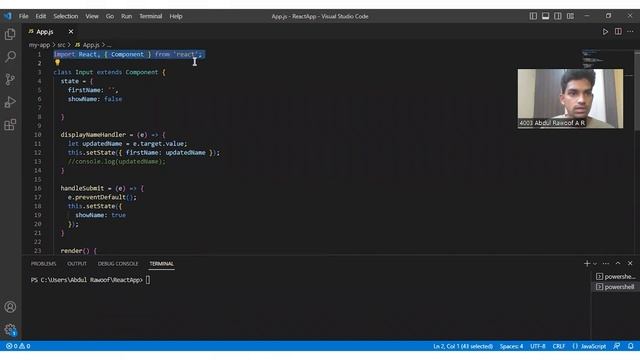Change indentation via Spaces: 4

(511, 346)
